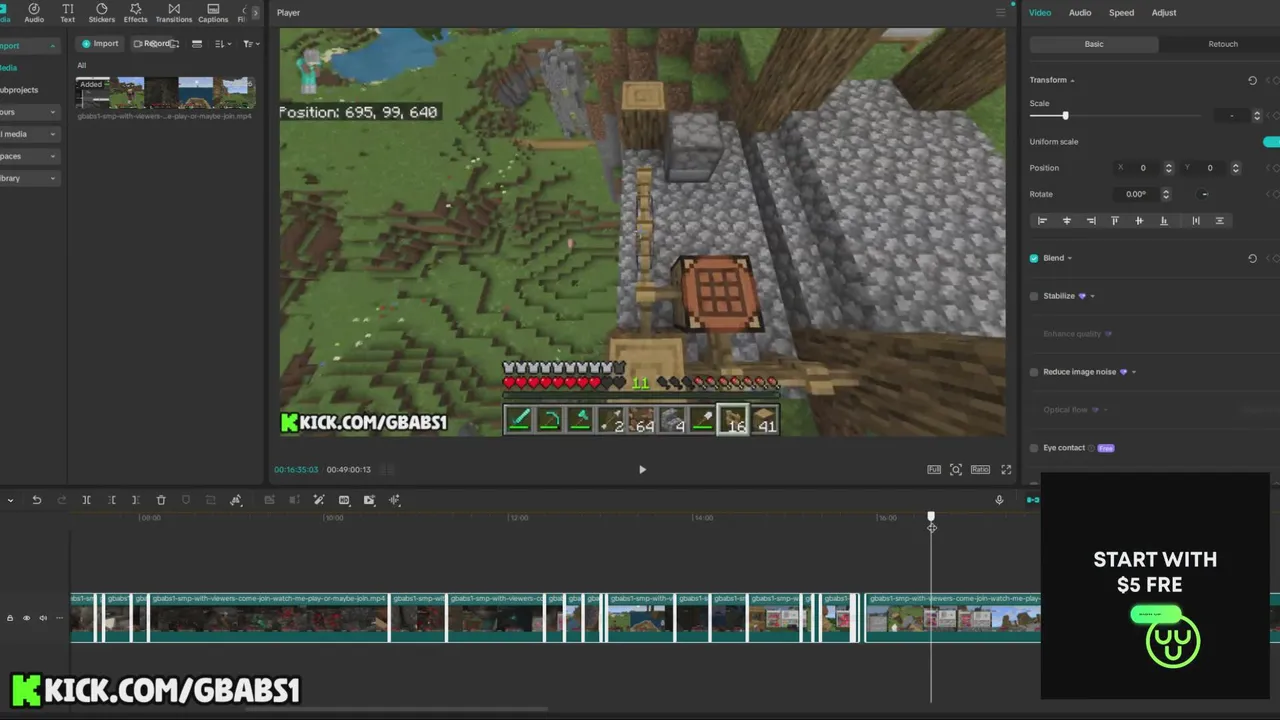Reset the Transform settings
1280x720 pixels.
1252,80
